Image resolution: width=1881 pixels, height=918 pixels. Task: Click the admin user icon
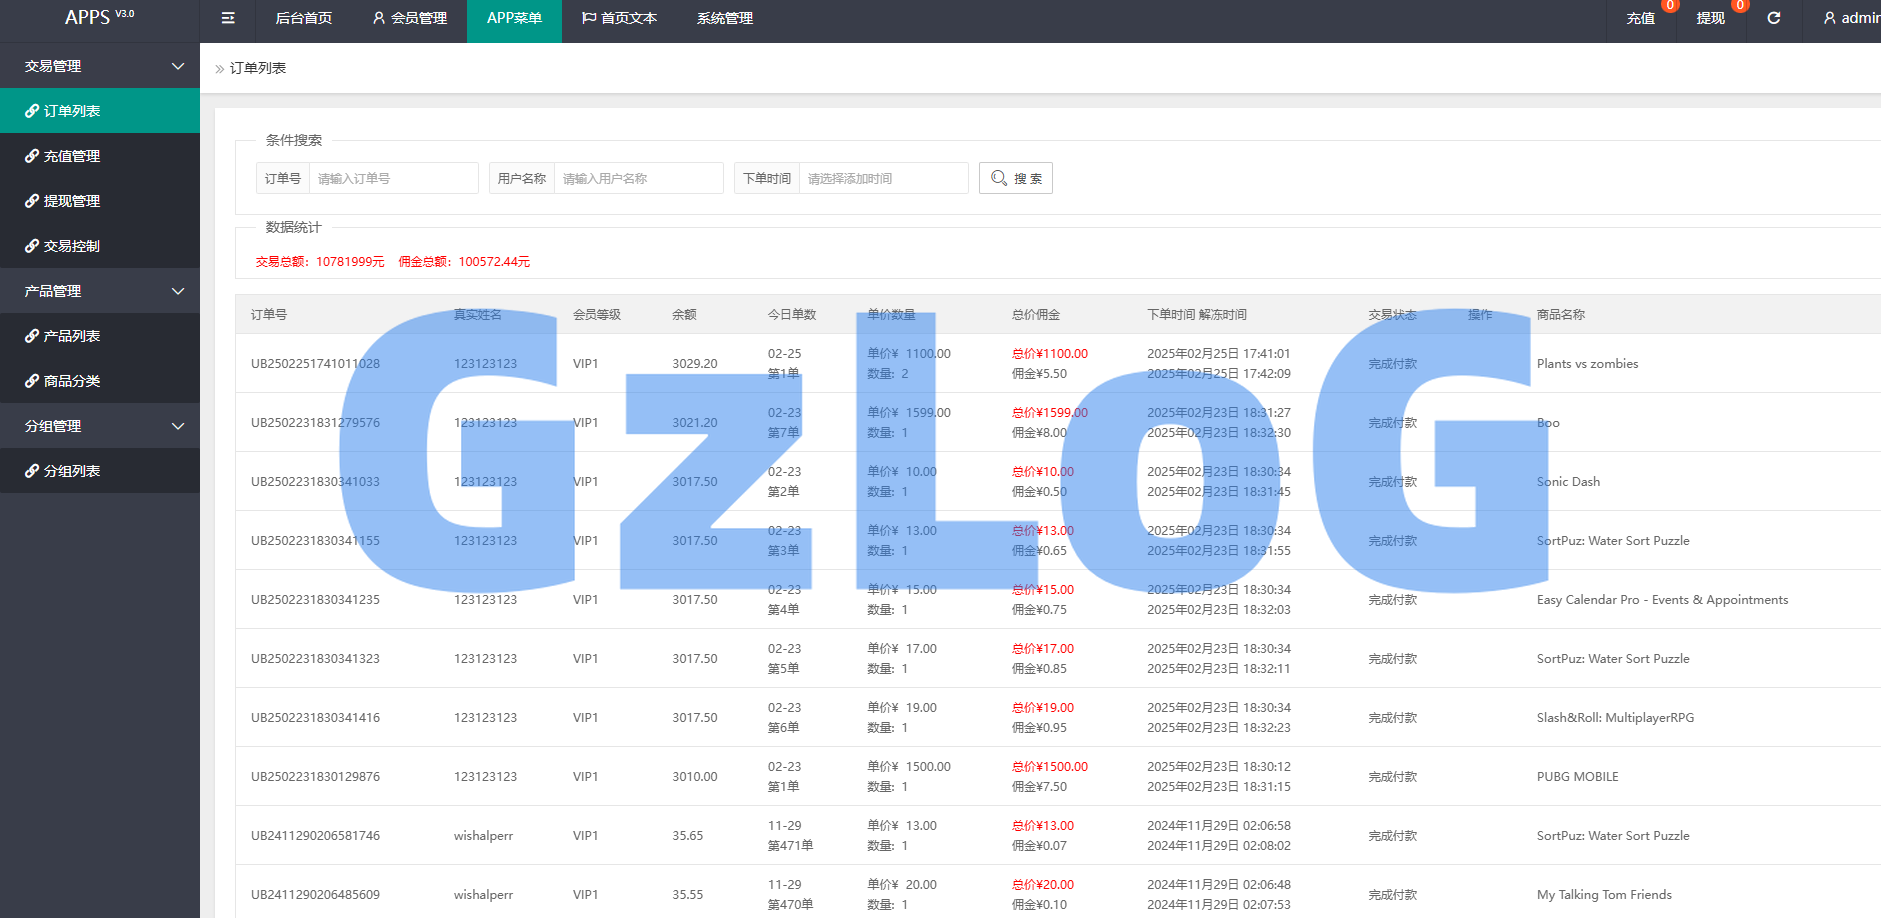(1829, 18)
